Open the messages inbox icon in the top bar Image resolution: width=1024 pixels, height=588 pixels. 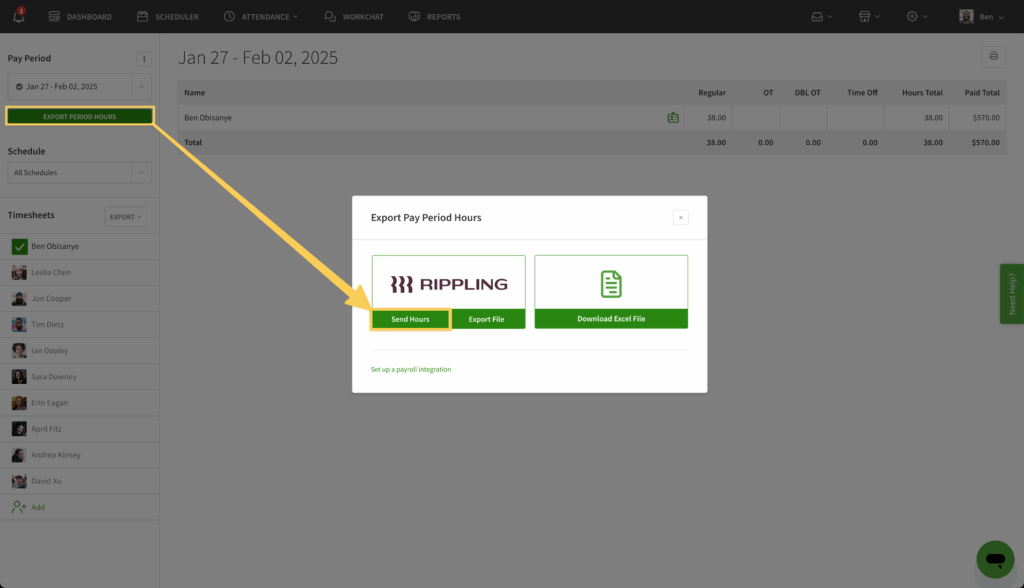[818, 15]
